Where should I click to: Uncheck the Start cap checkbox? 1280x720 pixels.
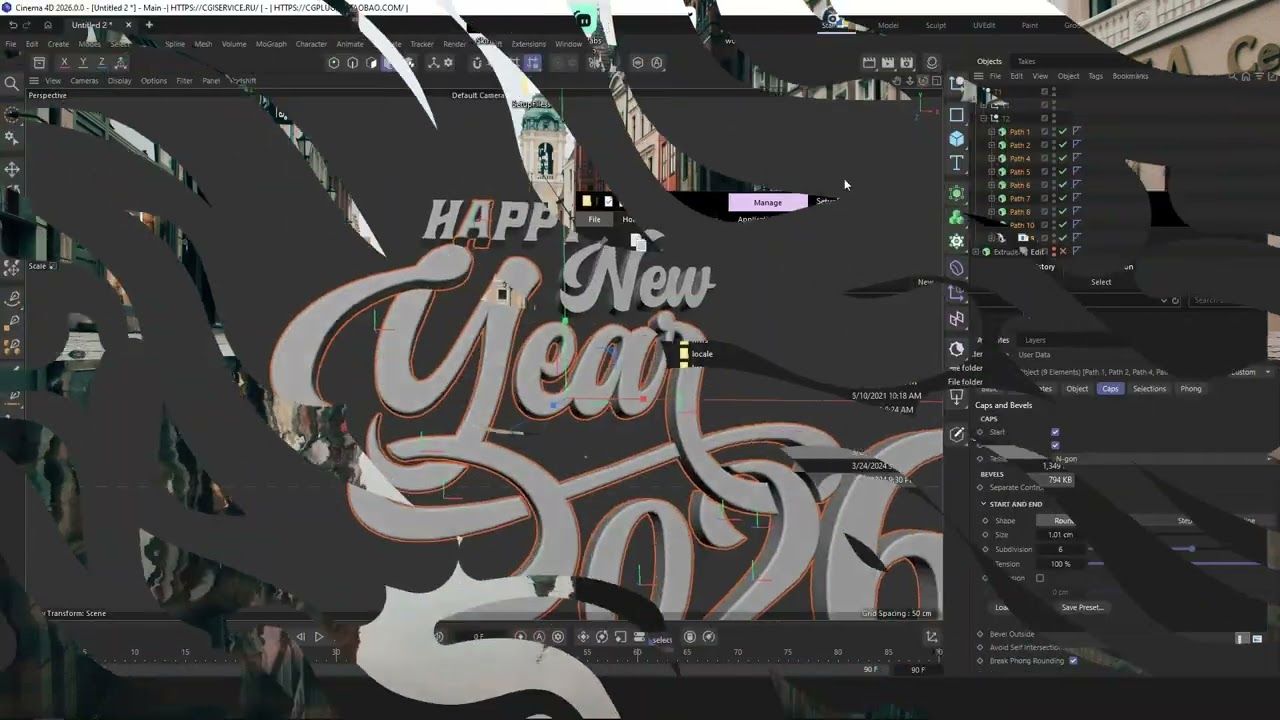point(1055,432)
